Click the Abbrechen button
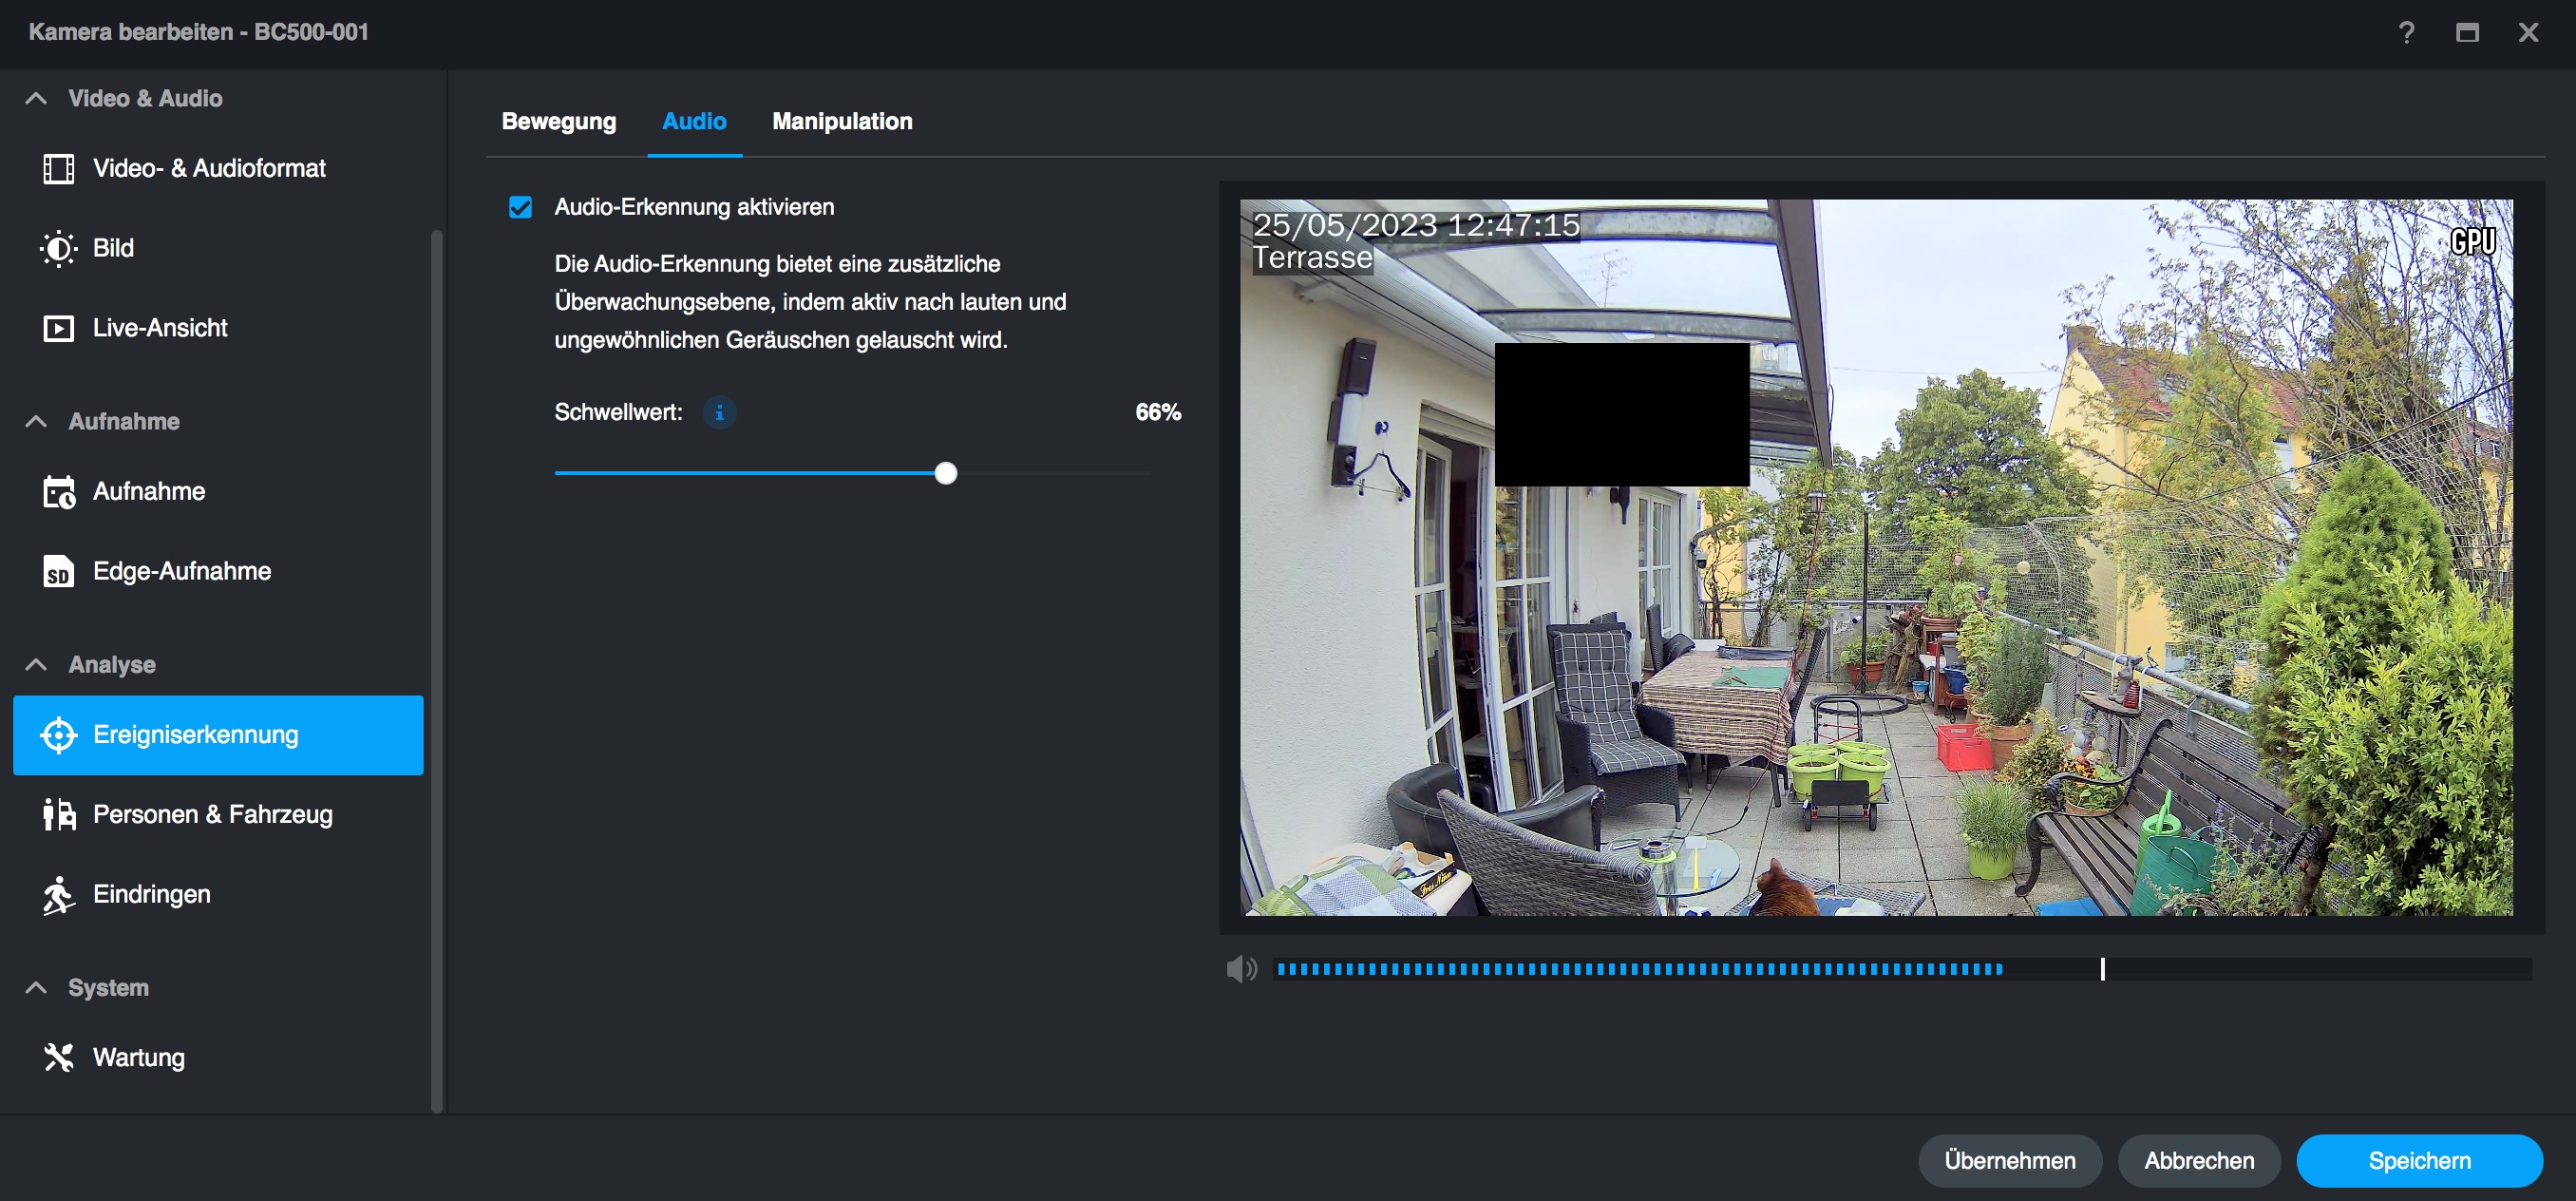 point(2198,1160)
